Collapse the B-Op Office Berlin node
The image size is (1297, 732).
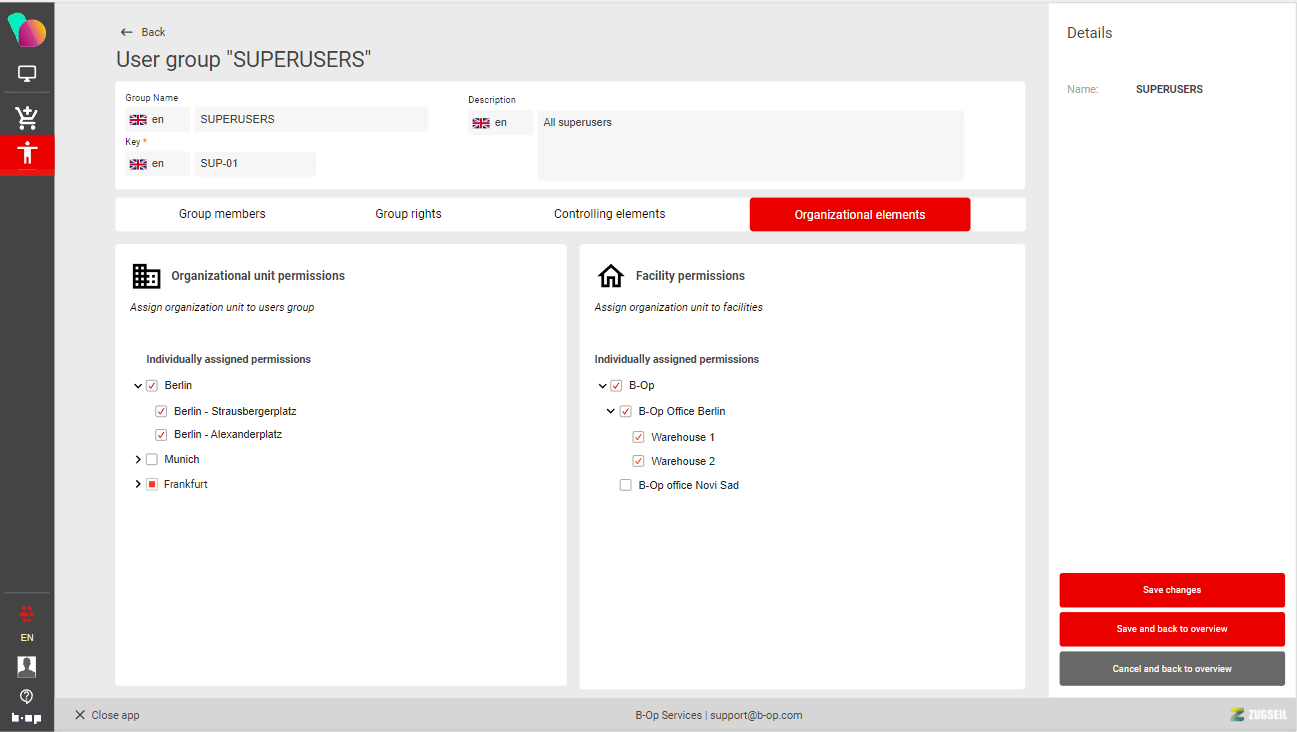[611, 411]
